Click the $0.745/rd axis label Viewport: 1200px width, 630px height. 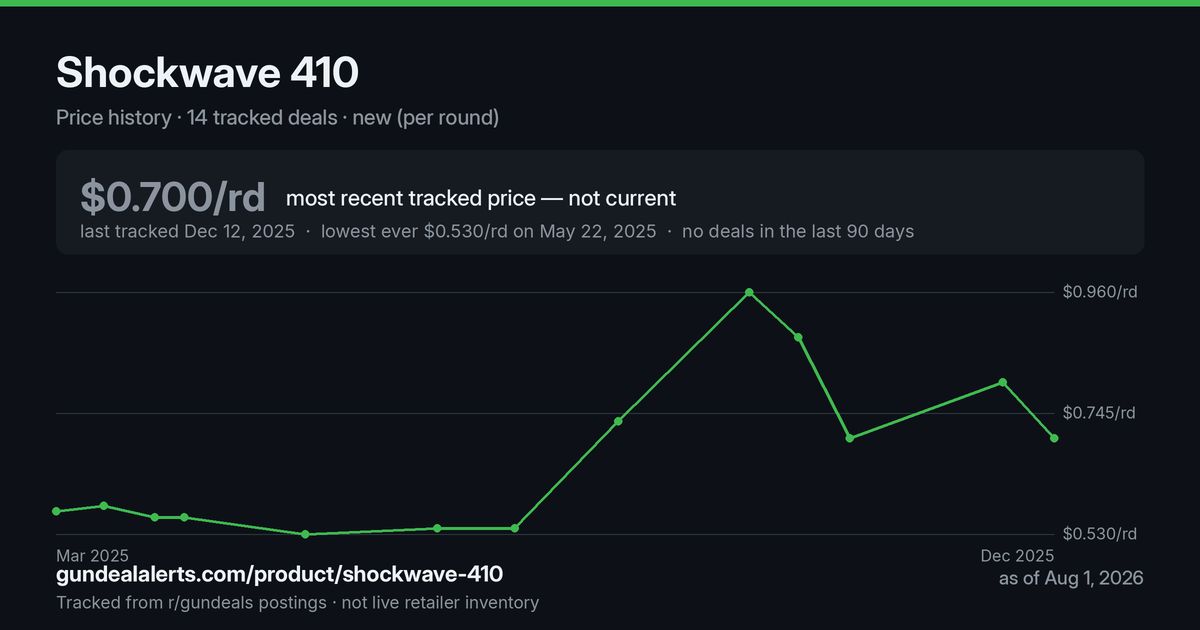pos(1100,413)
